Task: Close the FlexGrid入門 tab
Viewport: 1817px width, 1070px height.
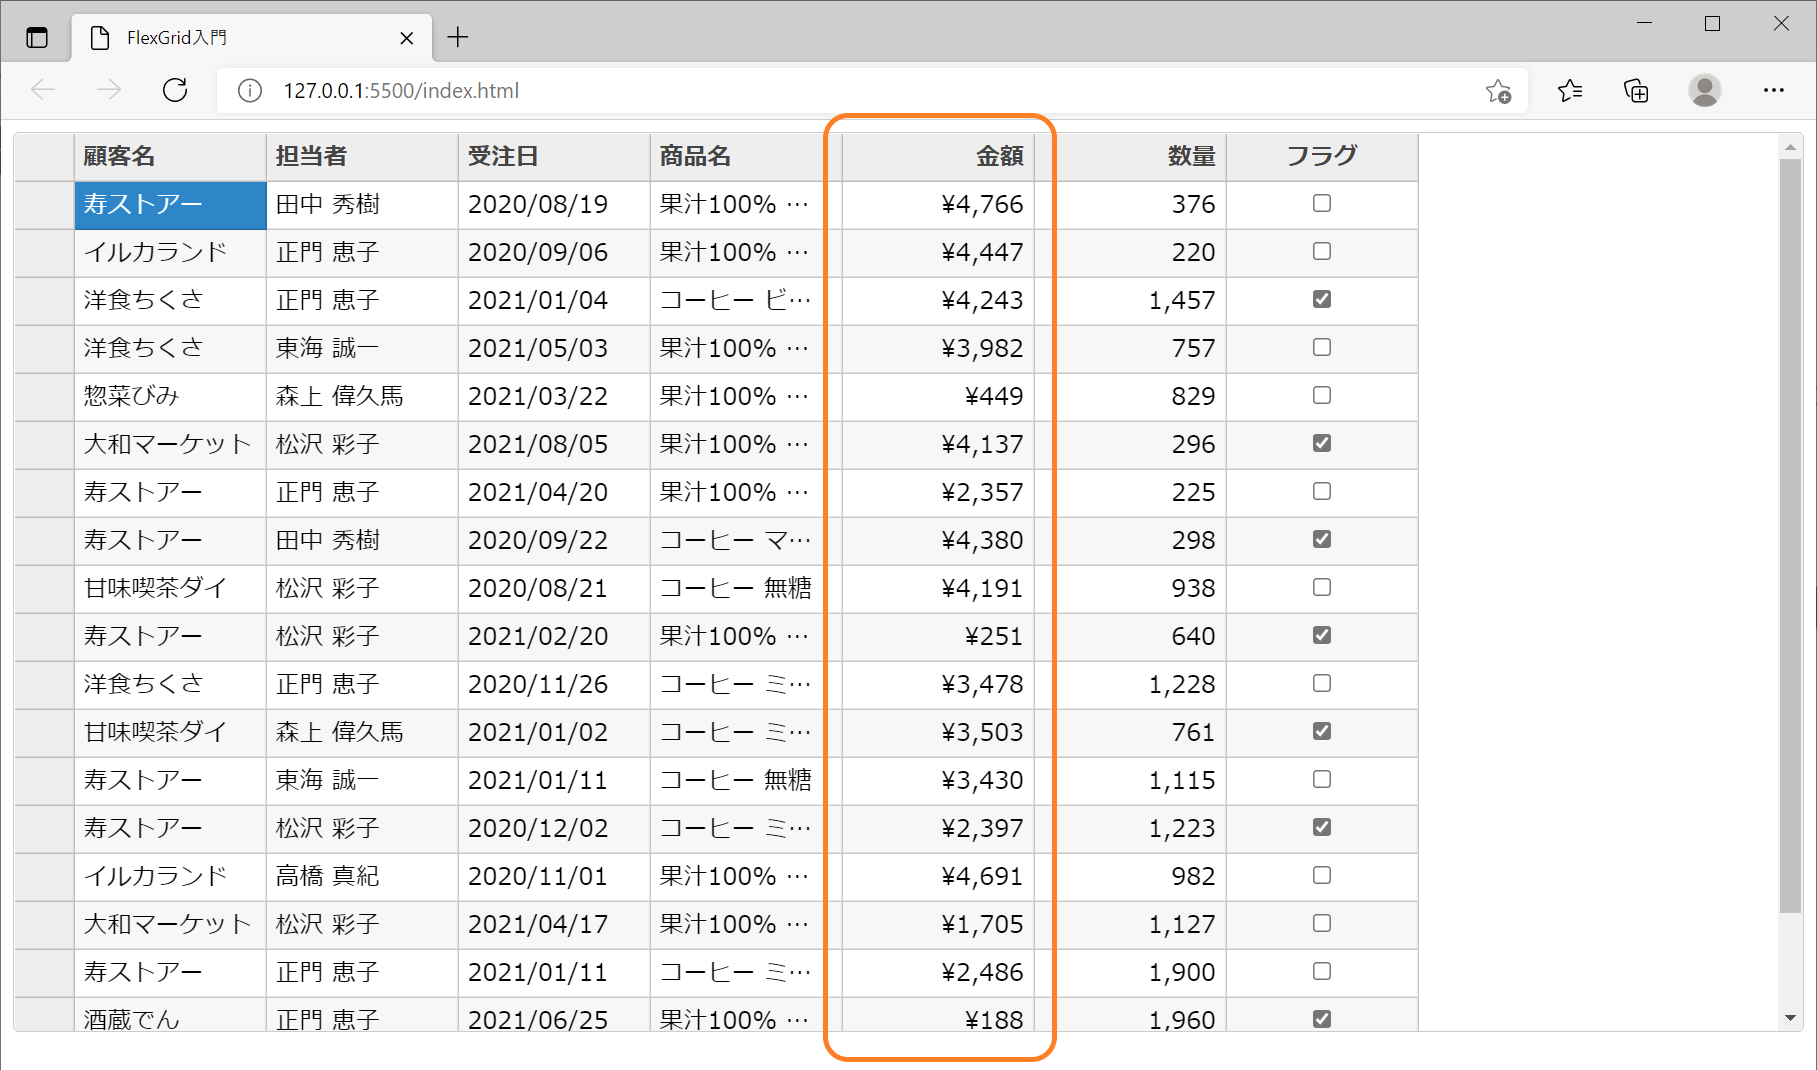Action: click(x=407, y=38)
